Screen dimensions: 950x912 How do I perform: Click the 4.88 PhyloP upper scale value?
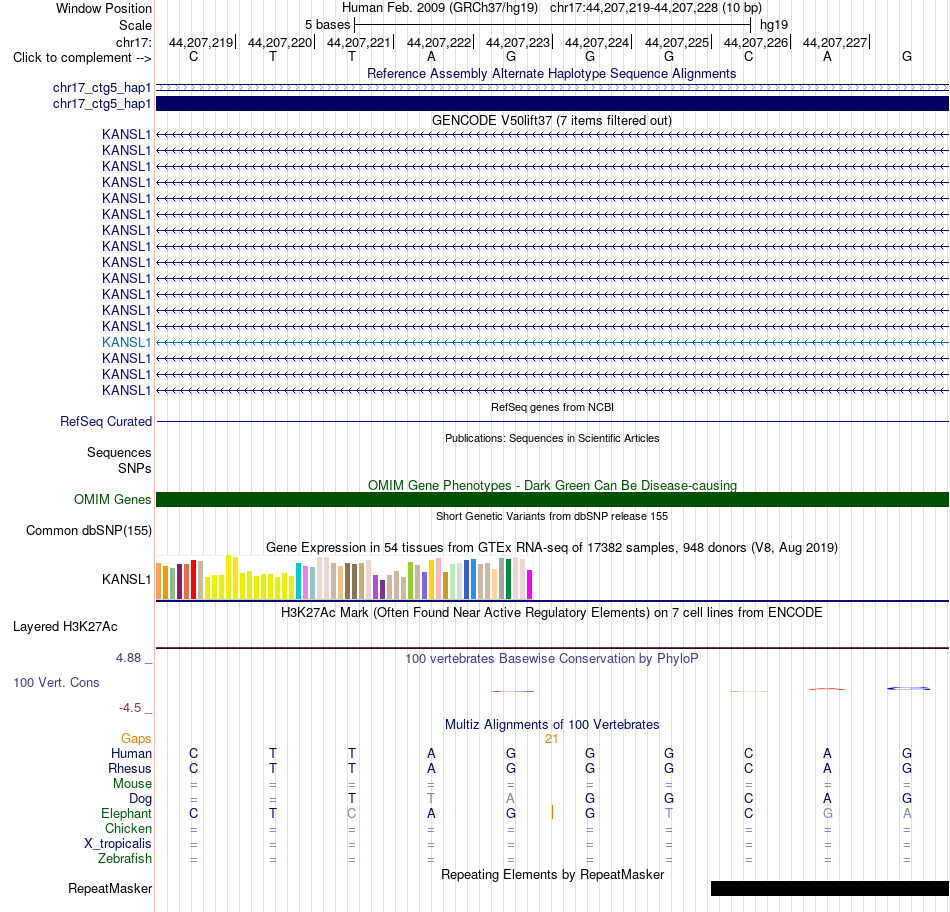(x=128, y=658)
